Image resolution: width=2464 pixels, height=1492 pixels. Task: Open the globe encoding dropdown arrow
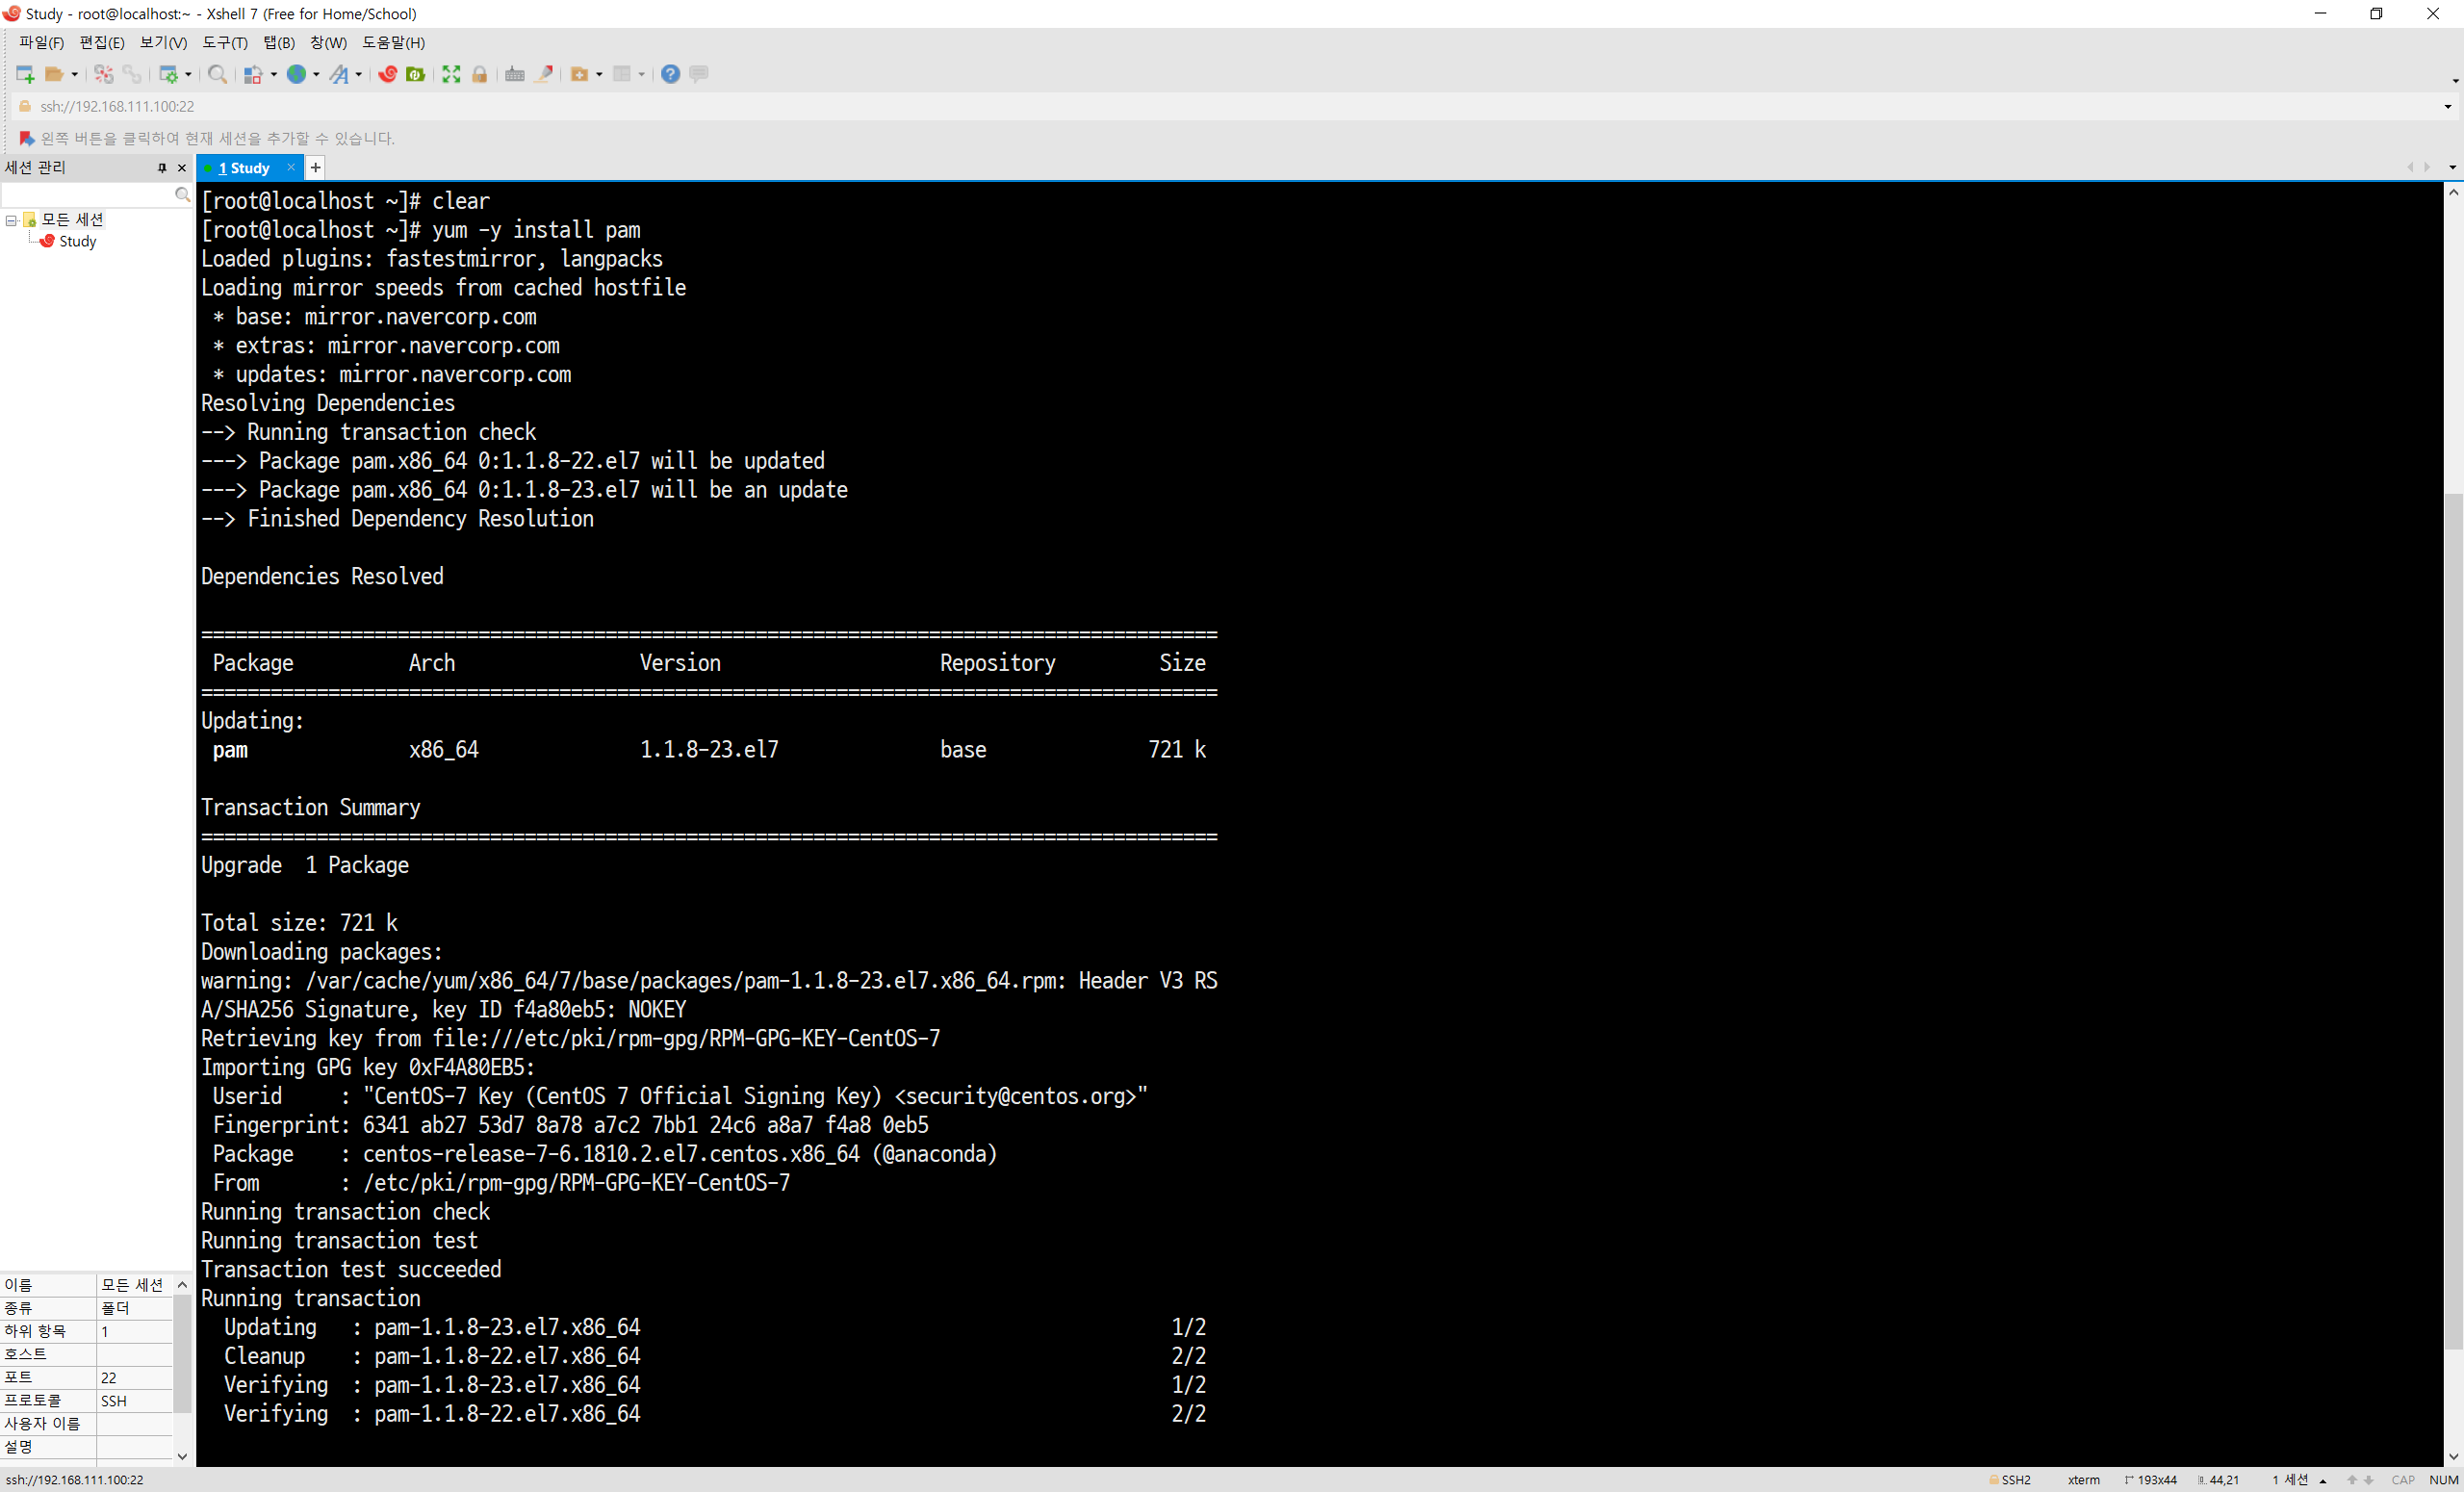coord(316,74)
